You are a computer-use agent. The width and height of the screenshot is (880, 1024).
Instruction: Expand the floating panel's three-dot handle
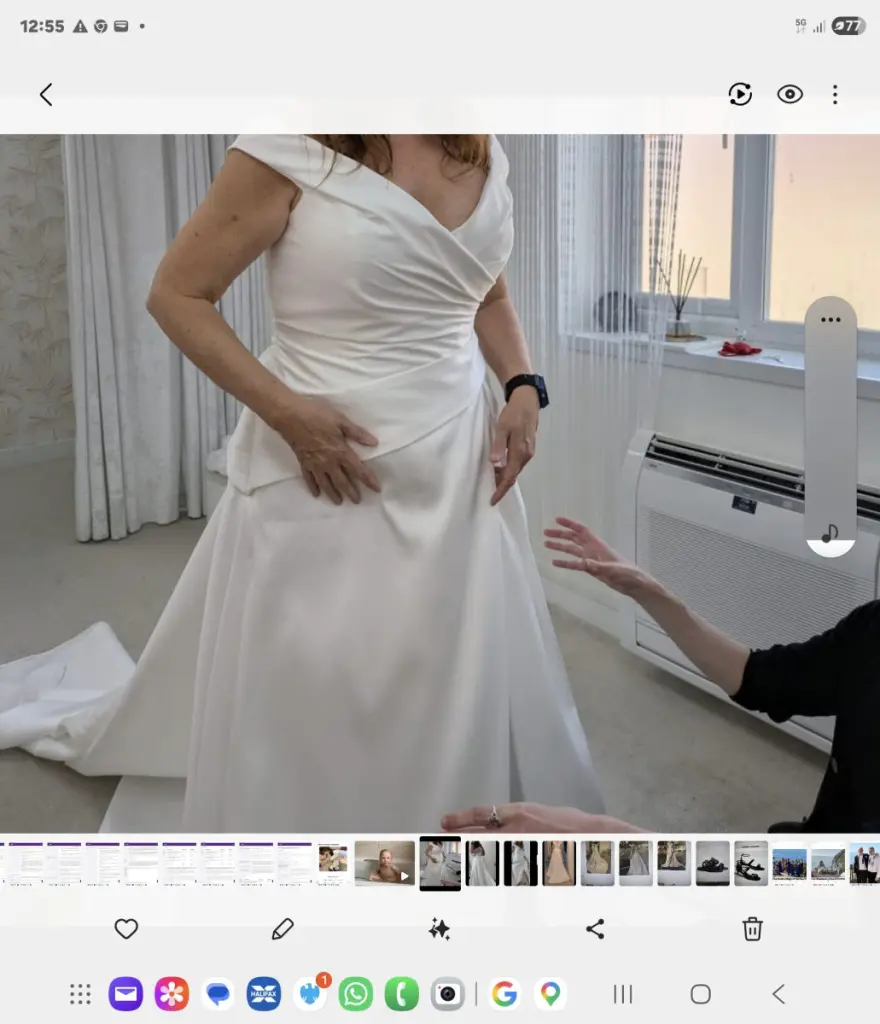coord(830,320)
